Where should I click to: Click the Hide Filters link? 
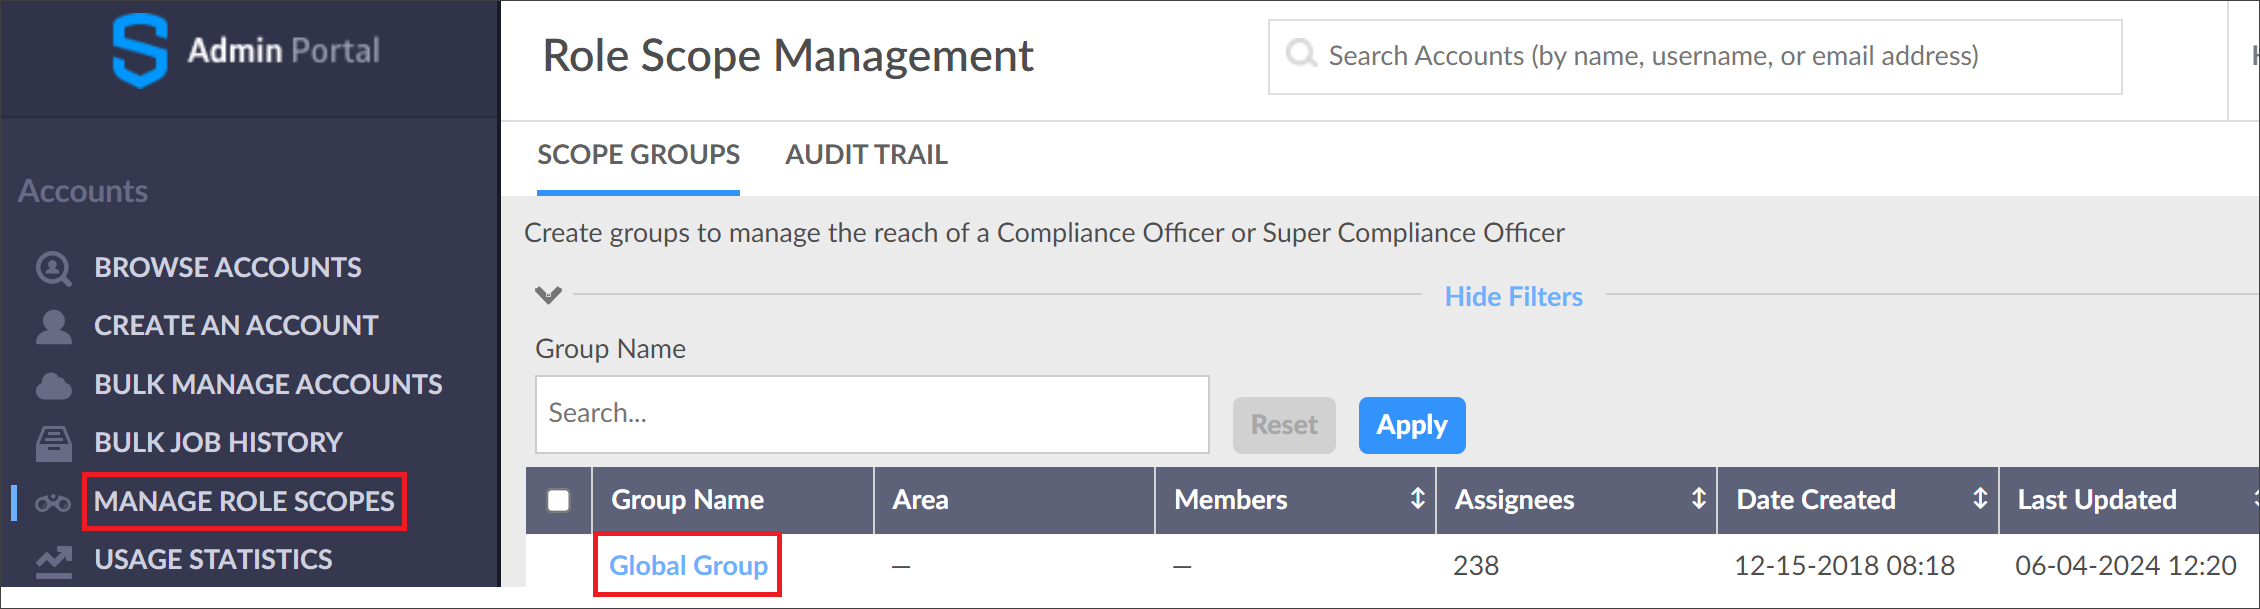[1513, 297]
